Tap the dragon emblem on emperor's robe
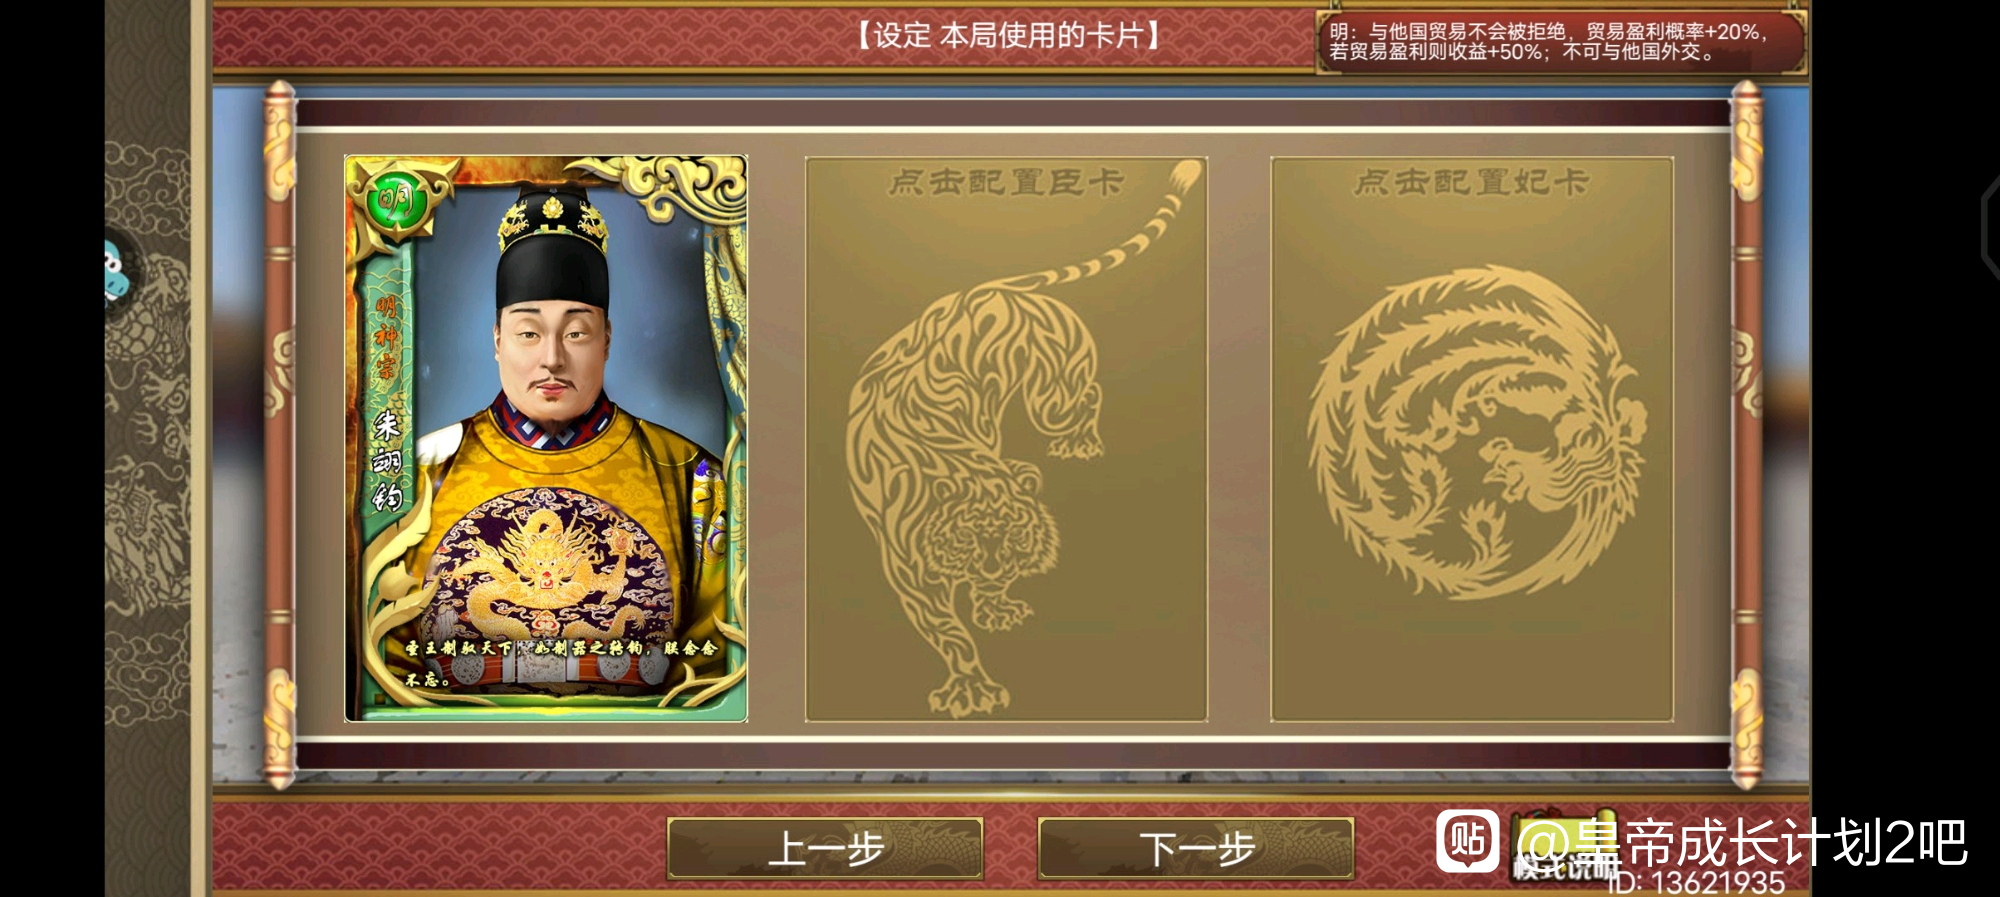Image resolution: width=2000 pixels, height=897 pixels. point(547,563)
